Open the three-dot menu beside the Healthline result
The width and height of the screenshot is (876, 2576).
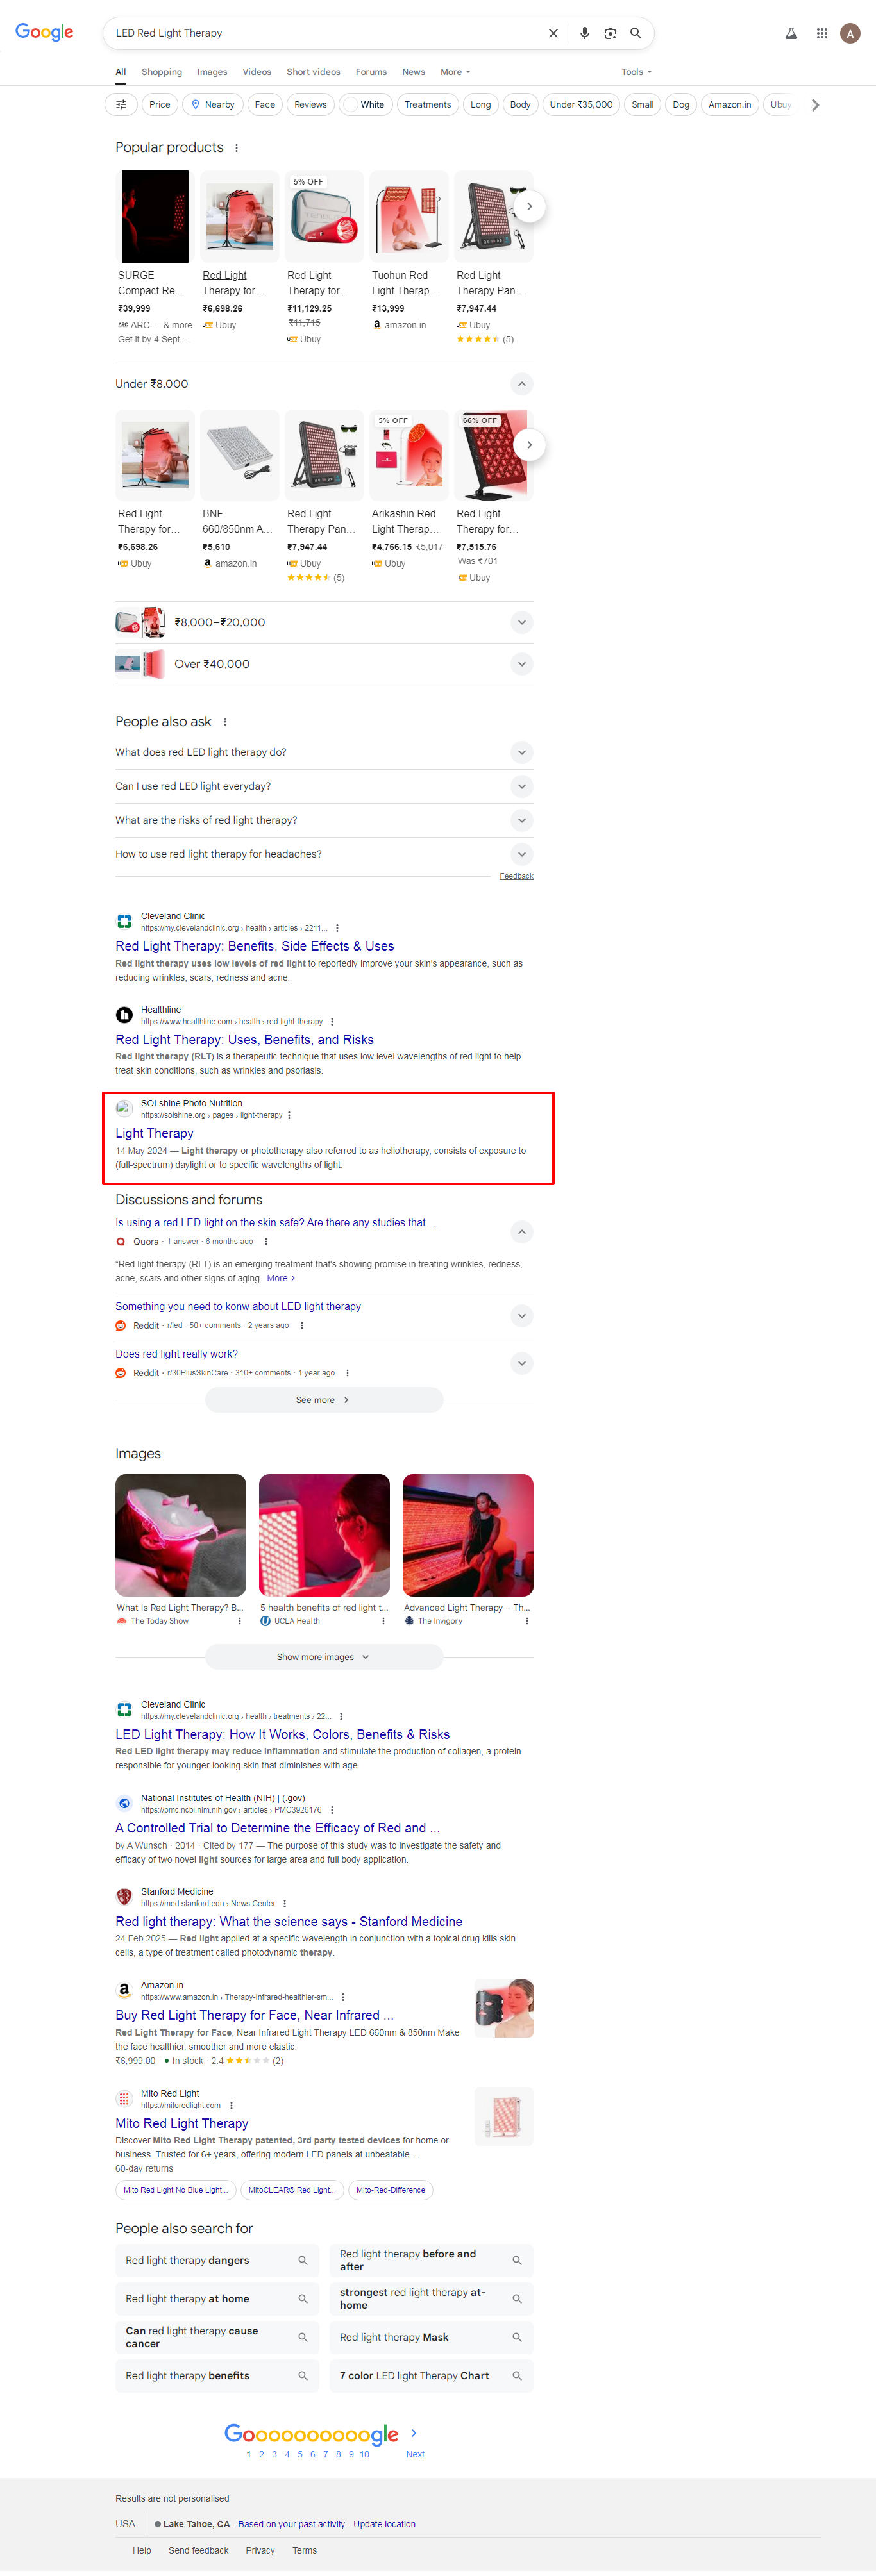[332, 1021]
